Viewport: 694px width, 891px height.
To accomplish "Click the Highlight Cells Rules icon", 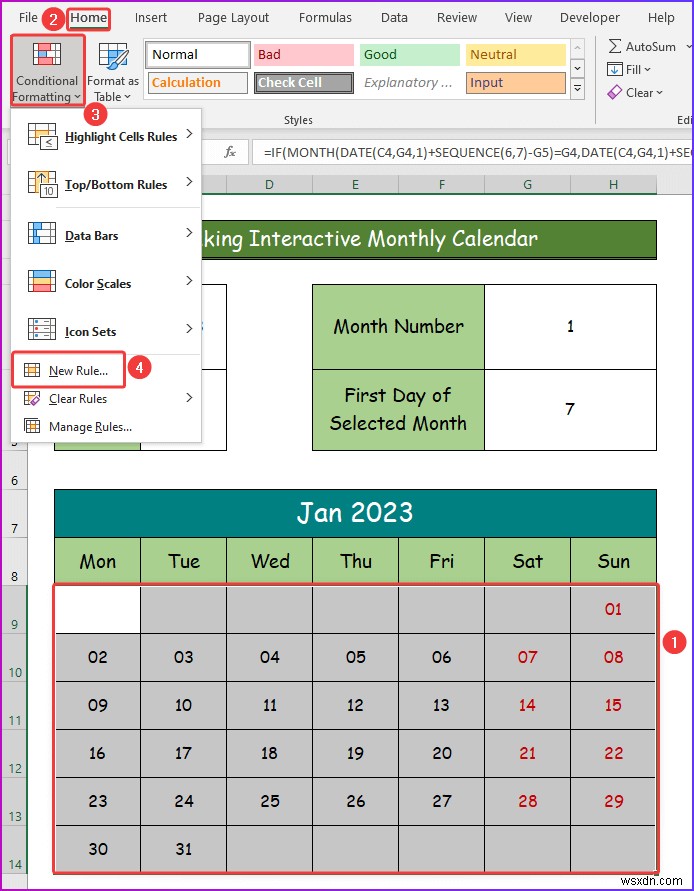I will click(x=42, y=136).
